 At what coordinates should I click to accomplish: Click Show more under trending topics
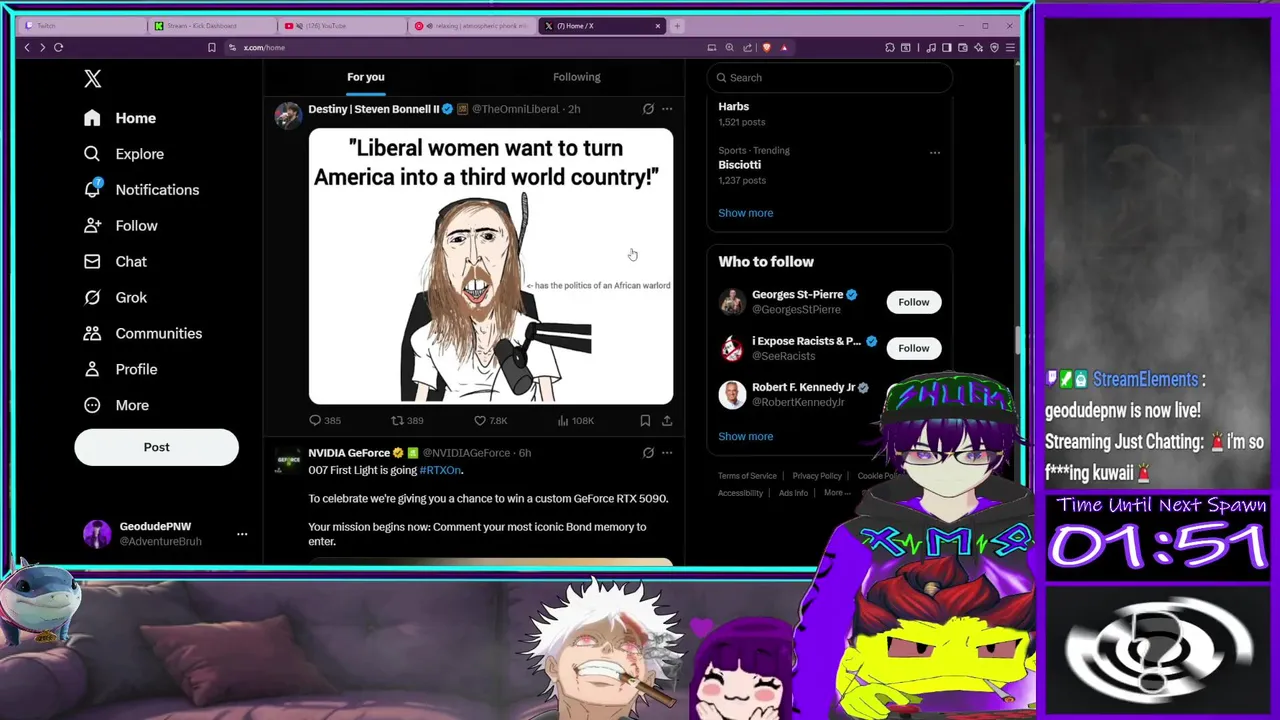pos(745,213)
